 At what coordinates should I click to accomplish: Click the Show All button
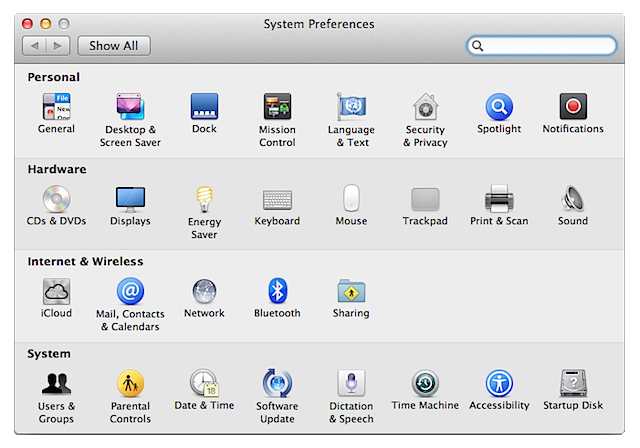114,46
